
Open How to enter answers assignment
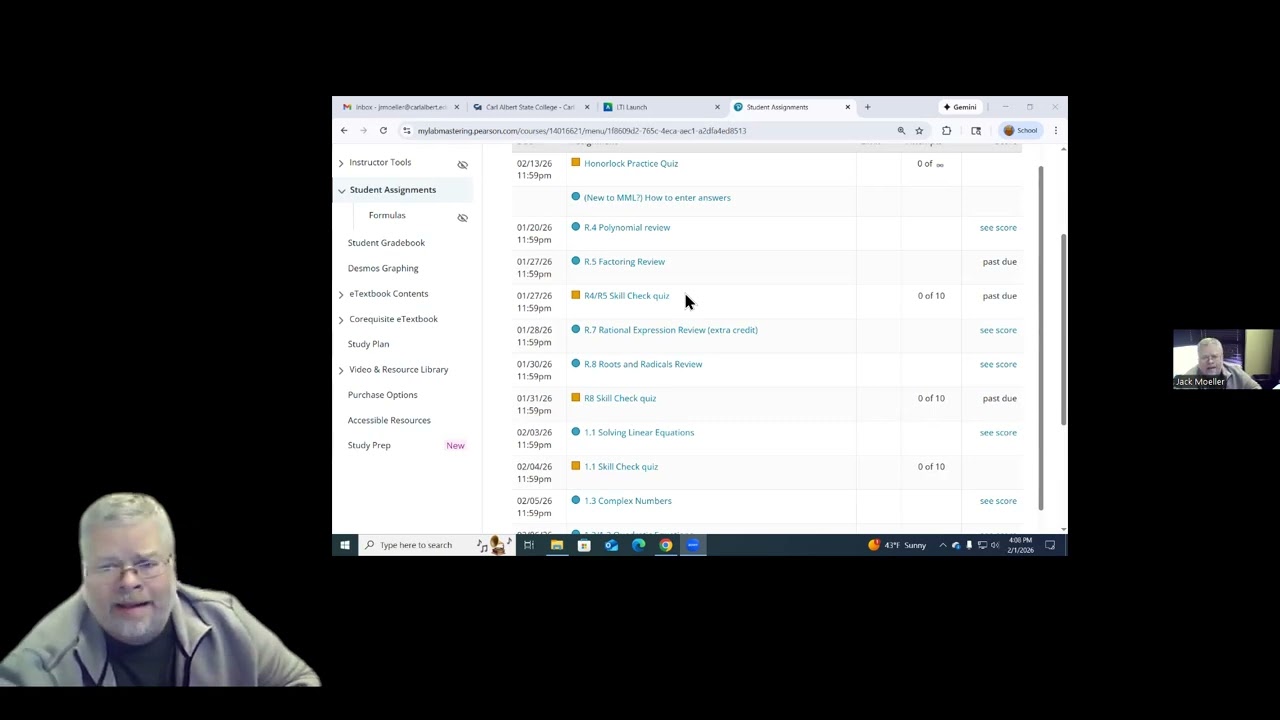point(657,198)
